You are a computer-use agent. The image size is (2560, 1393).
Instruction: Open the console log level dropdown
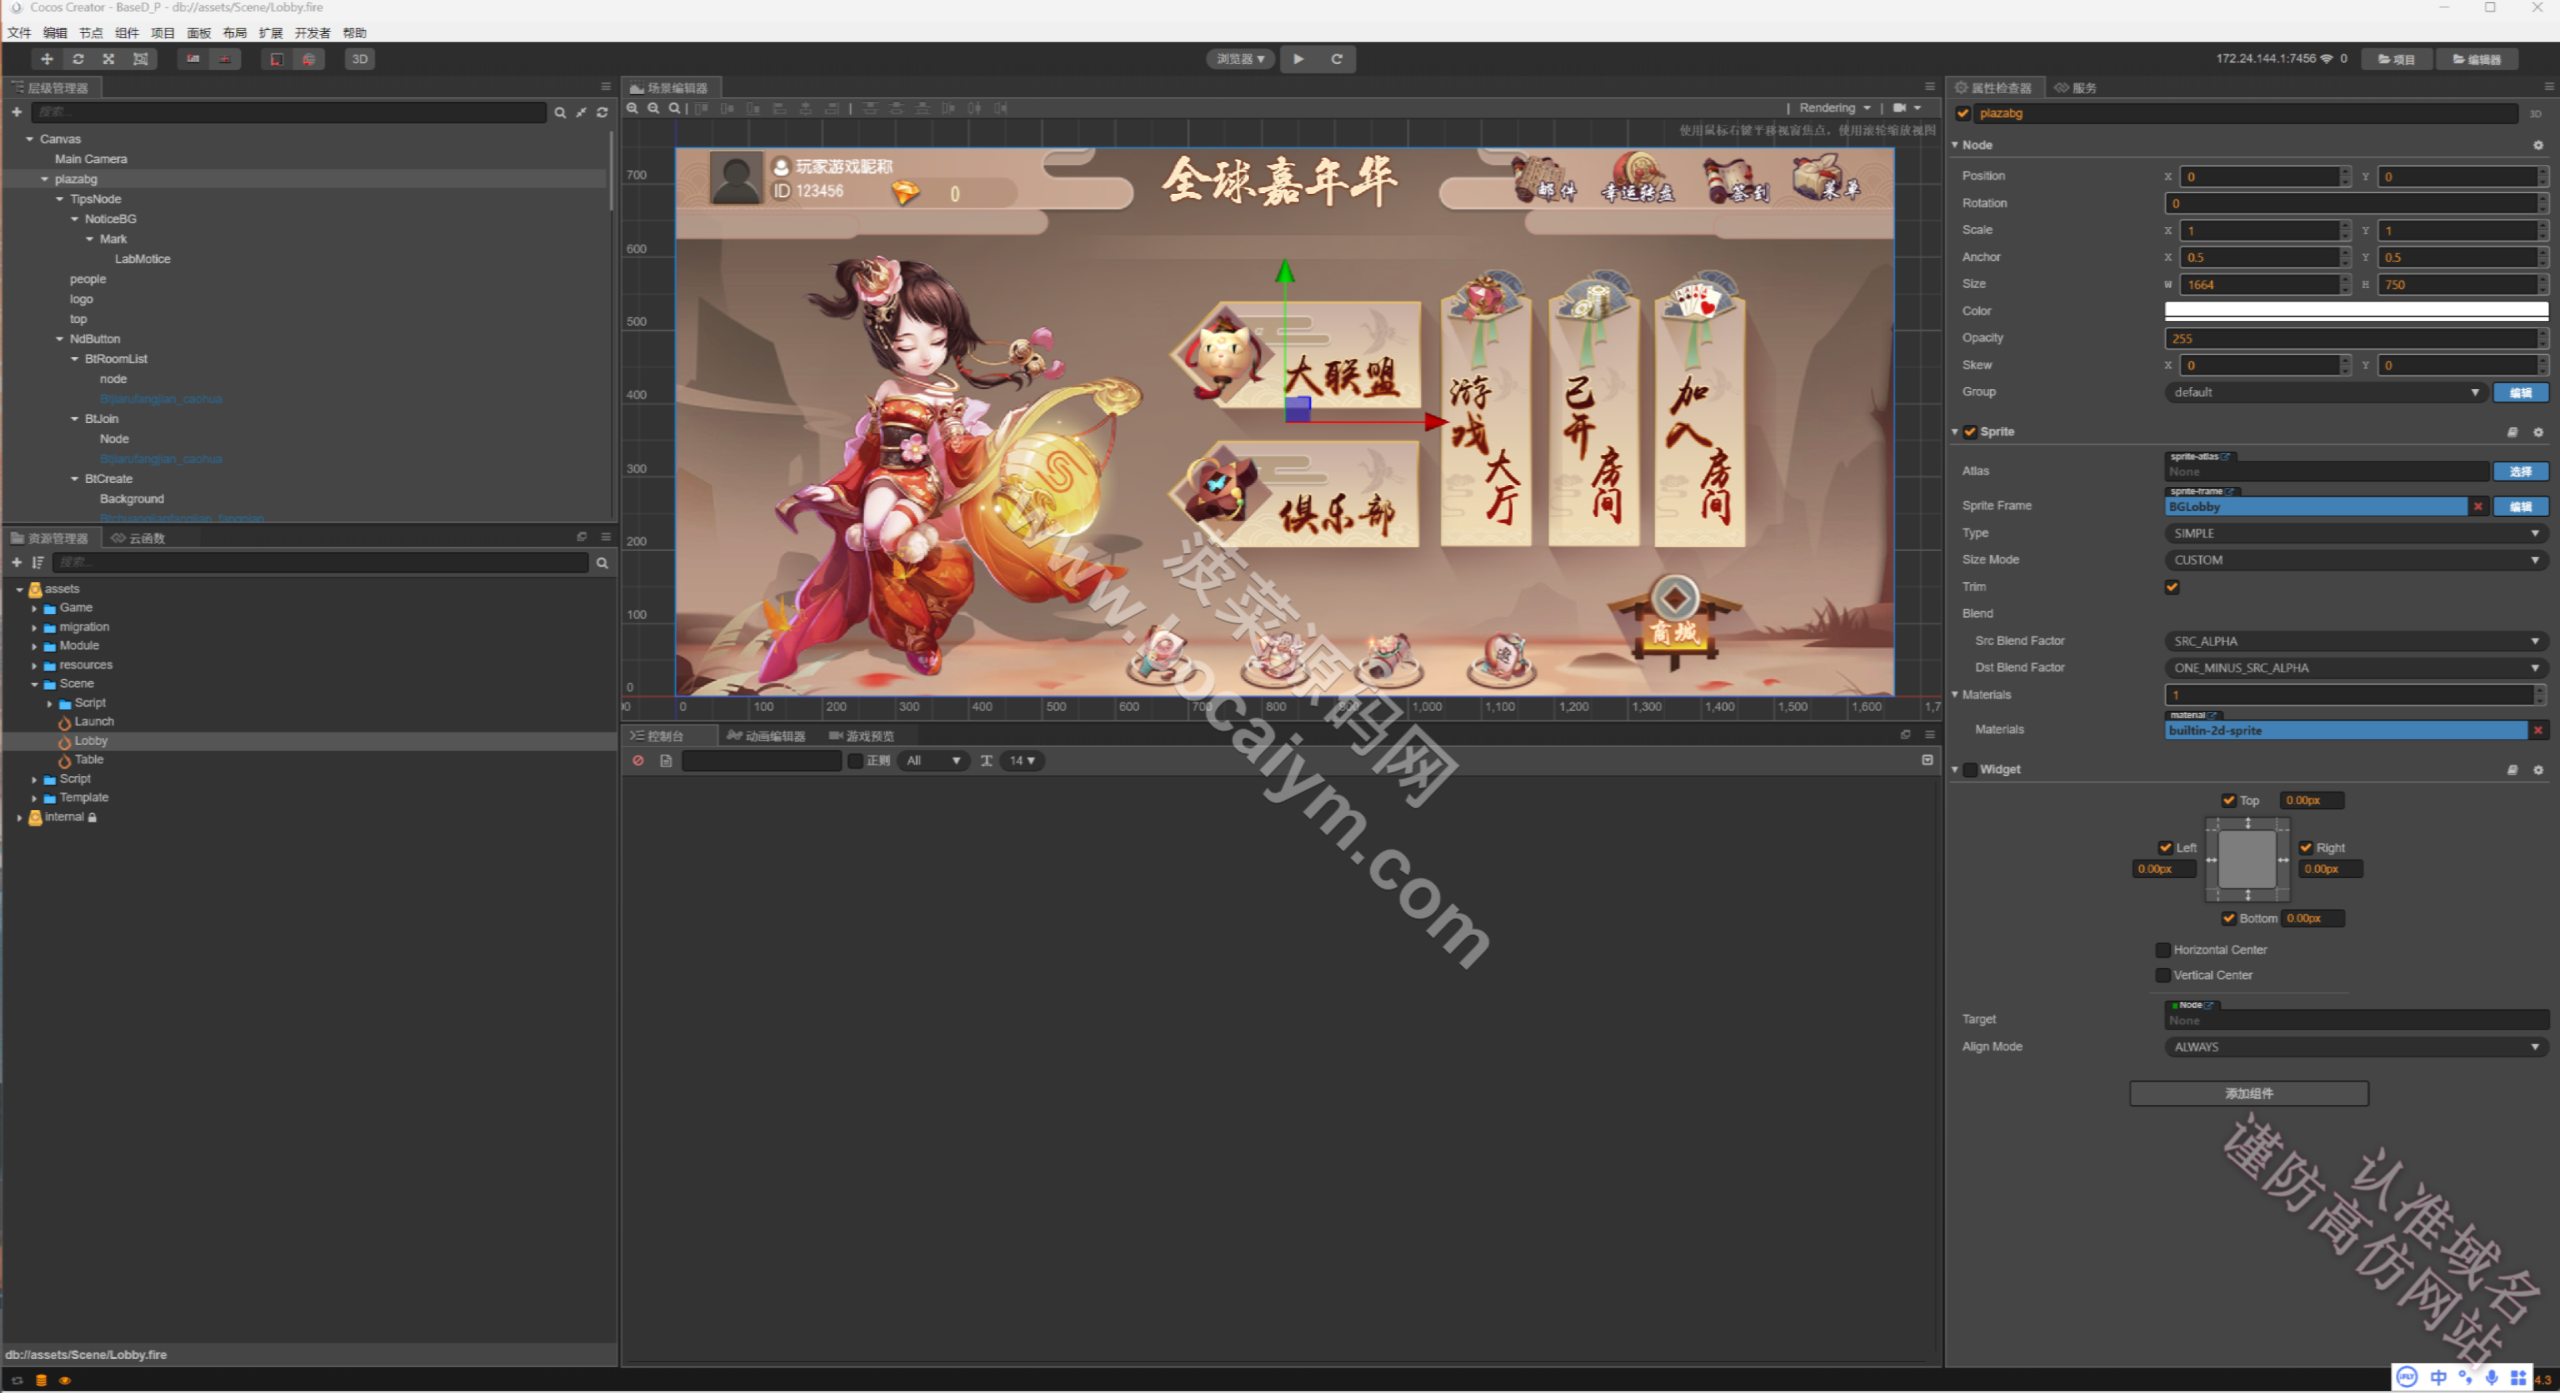pos(934,761)
